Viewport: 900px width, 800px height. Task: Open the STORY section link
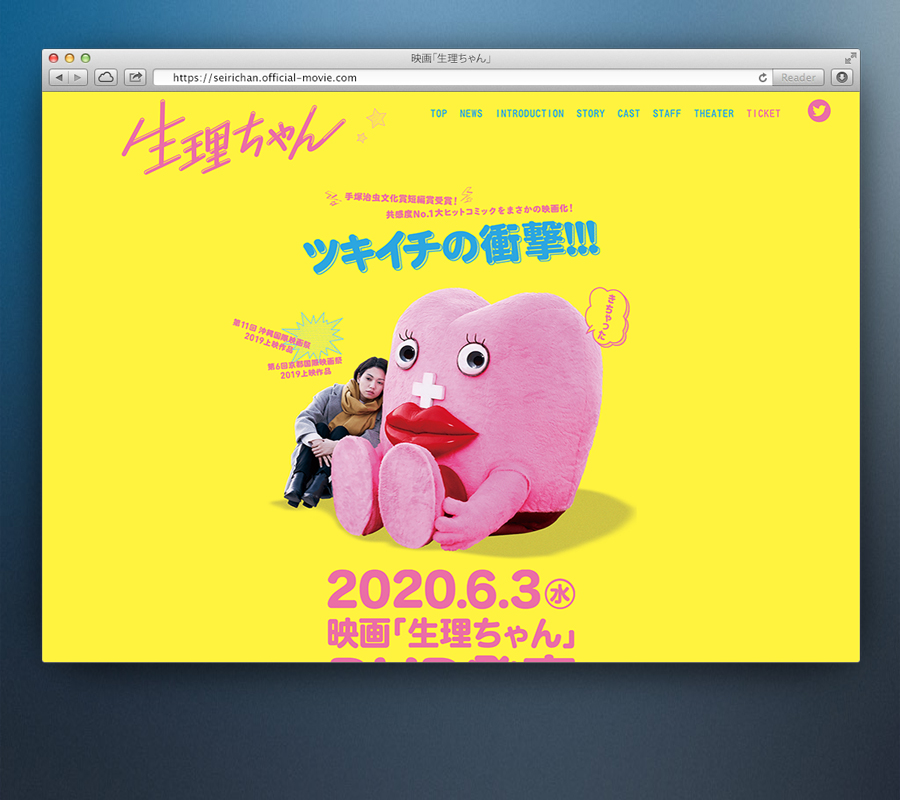click(x=590, y=114)
